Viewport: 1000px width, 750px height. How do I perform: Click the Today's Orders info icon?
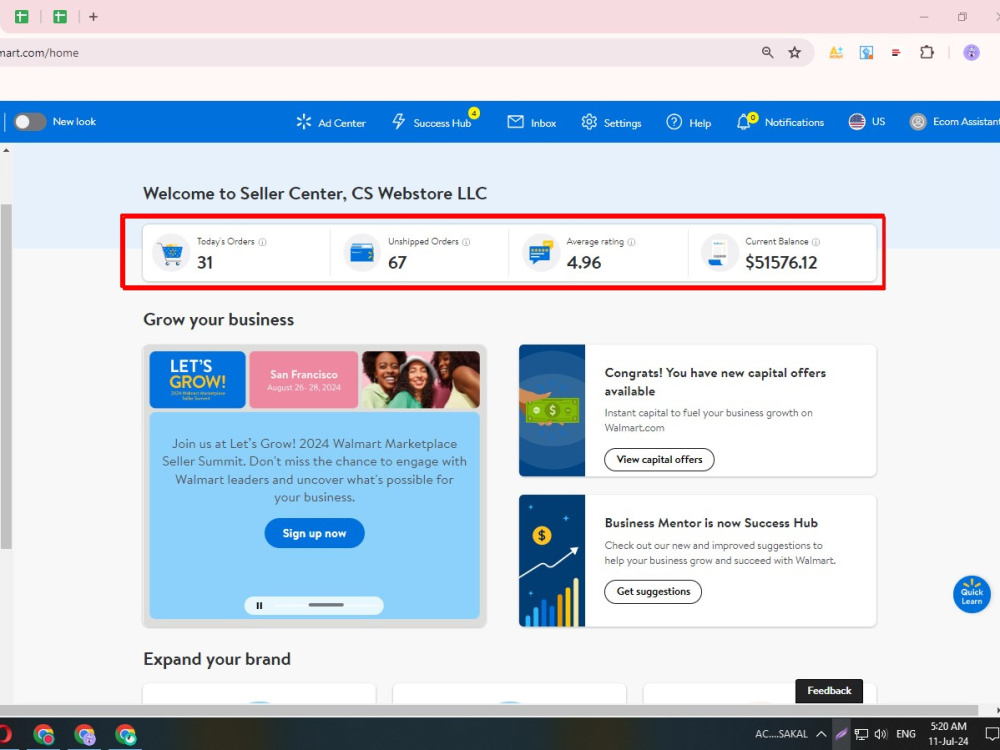click(x=262, y=242)
